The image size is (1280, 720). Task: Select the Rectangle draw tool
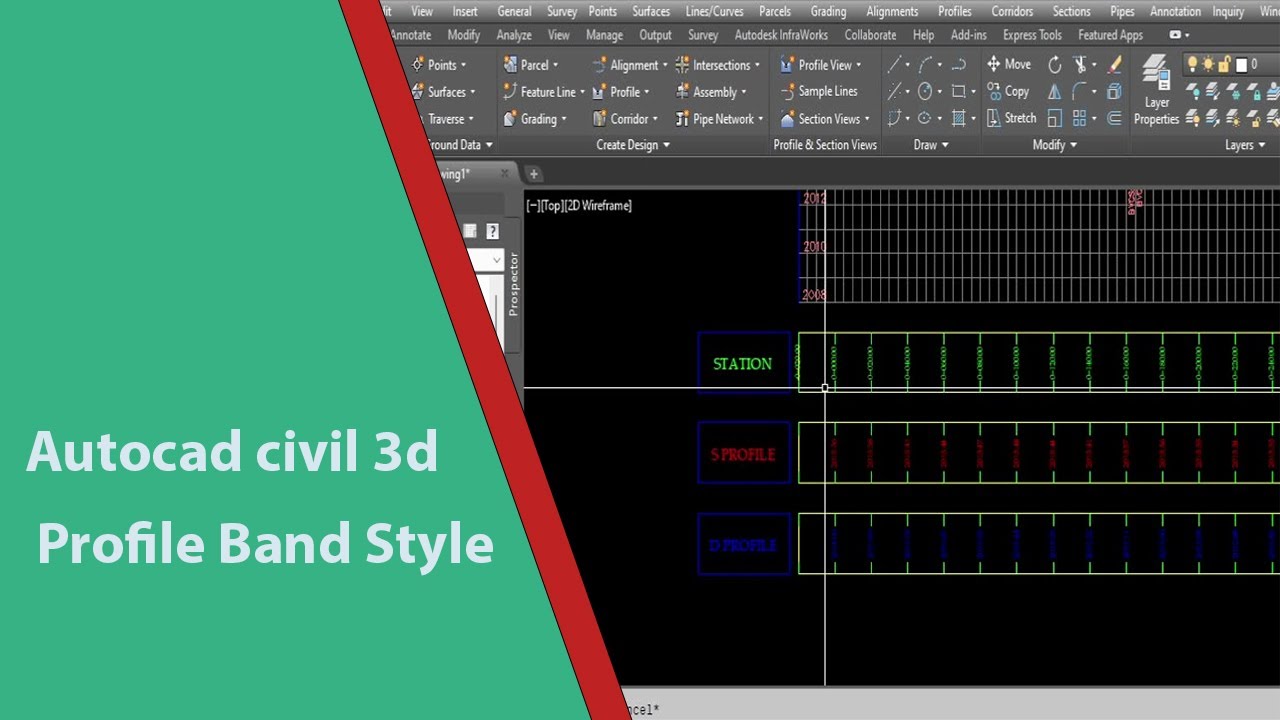coord(958,92)
